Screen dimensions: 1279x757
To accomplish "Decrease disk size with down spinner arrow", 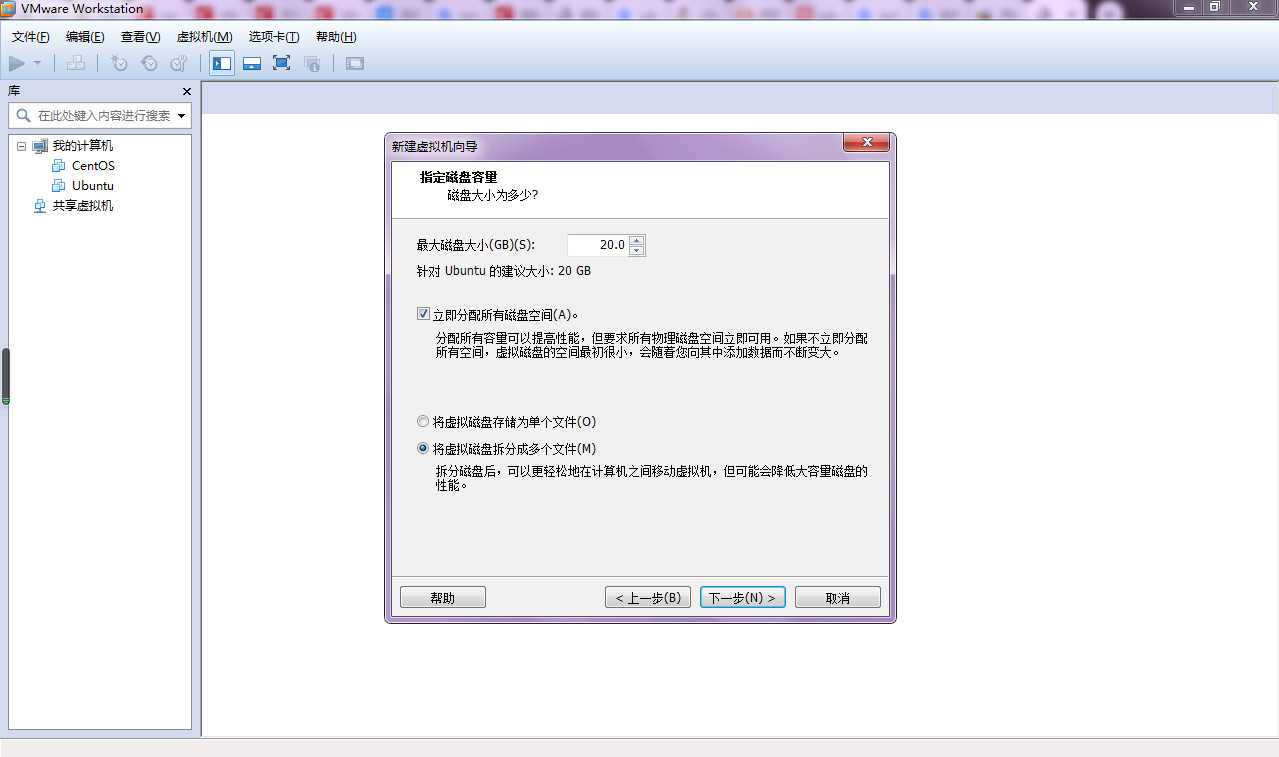I will coord(637,250).
